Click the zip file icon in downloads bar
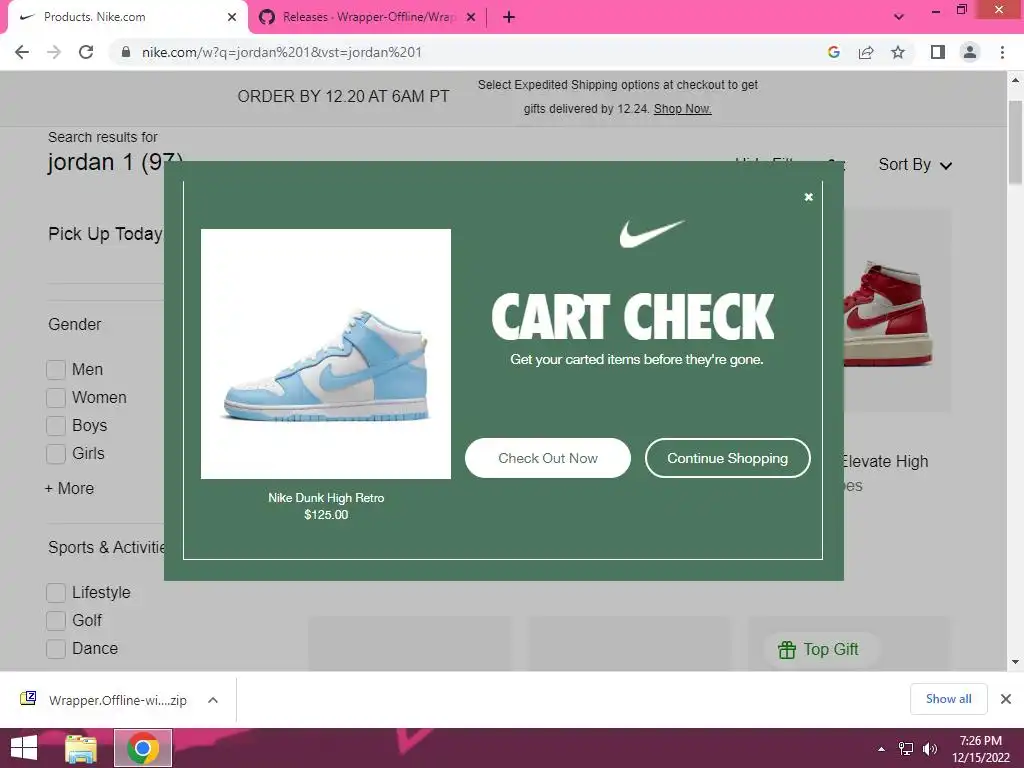 click(28, 699)
